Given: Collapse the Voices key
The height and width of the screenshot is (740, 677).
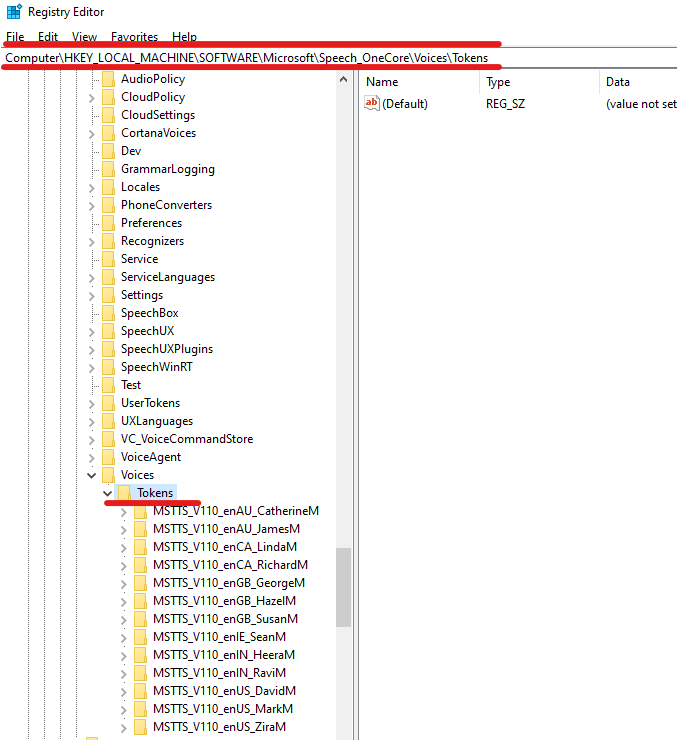Looking at the screenshot, I should (92, 475).
